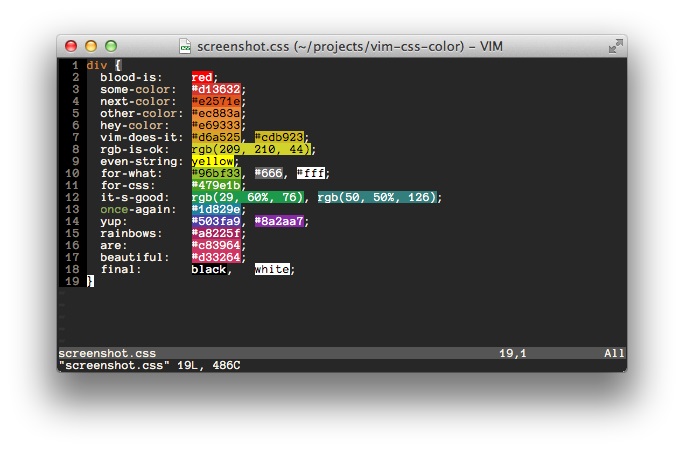Enter fullscreen using the title bar arrows icon

click(615, 46)
